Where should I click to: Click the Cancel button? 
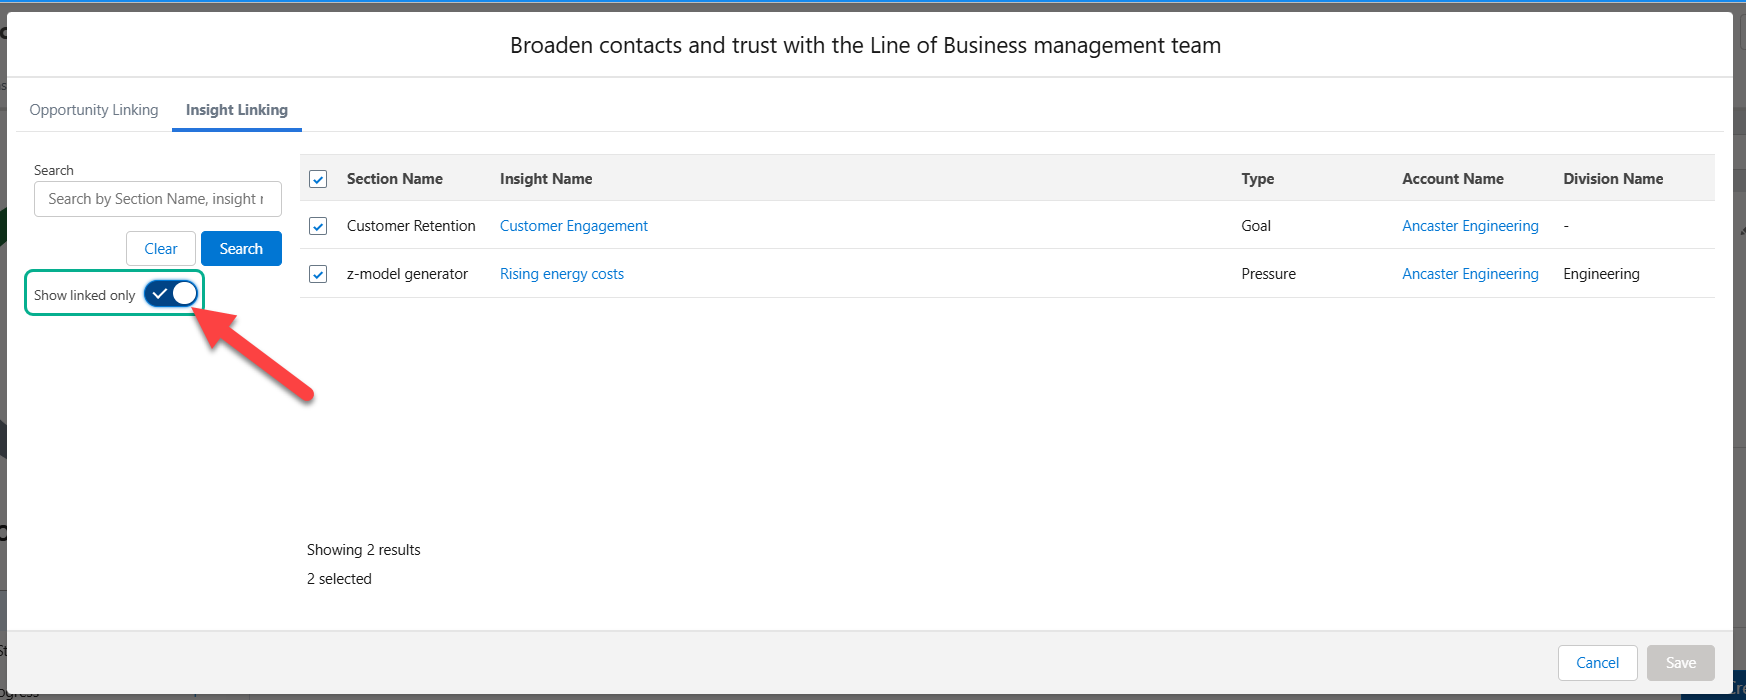coord(1597,663)
